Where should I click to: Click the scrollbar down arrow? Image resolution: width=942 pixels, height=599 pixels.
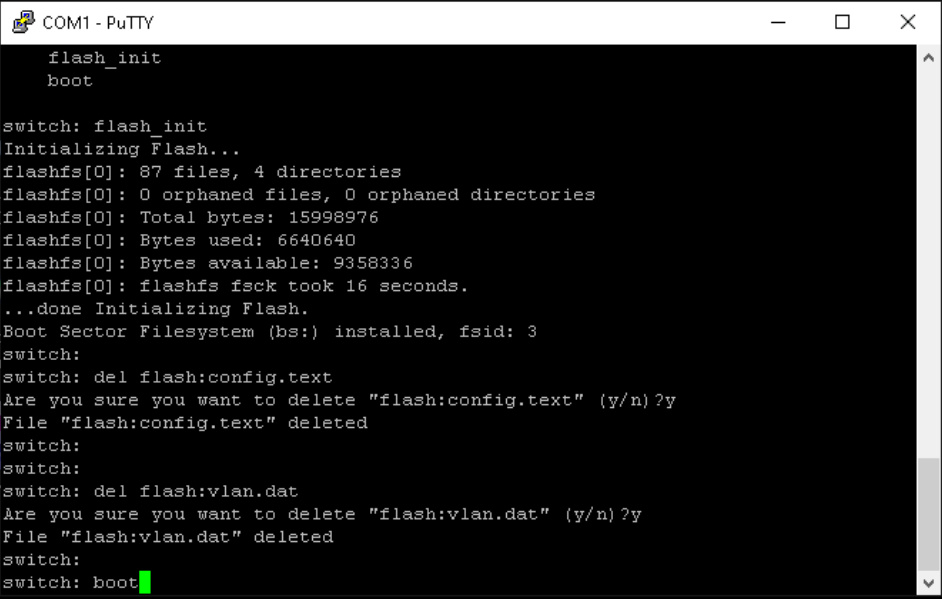(x=929, y=581)
